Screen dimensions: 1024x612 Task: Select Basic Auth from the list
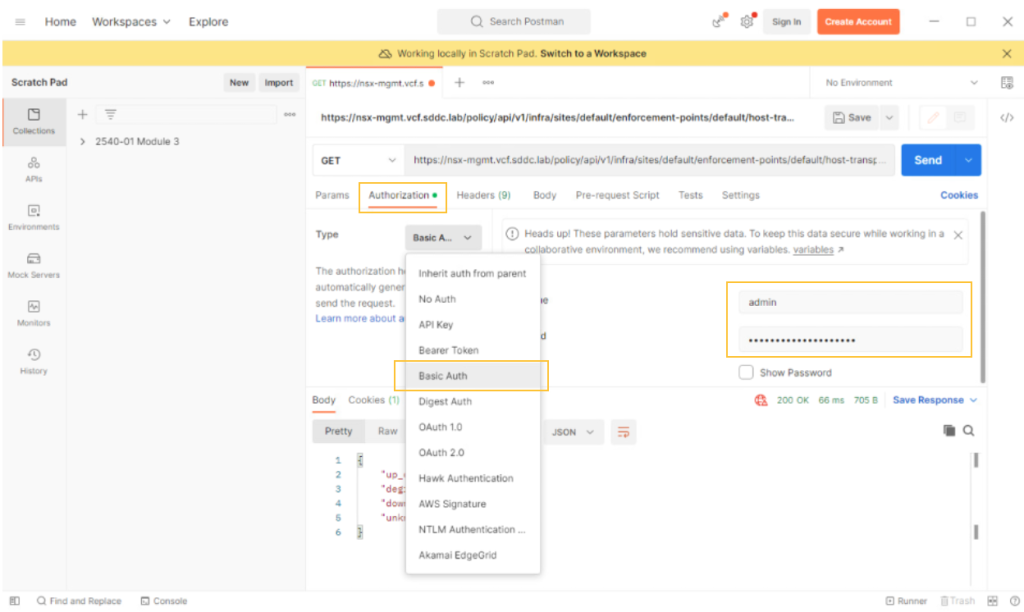click(472, 376)
